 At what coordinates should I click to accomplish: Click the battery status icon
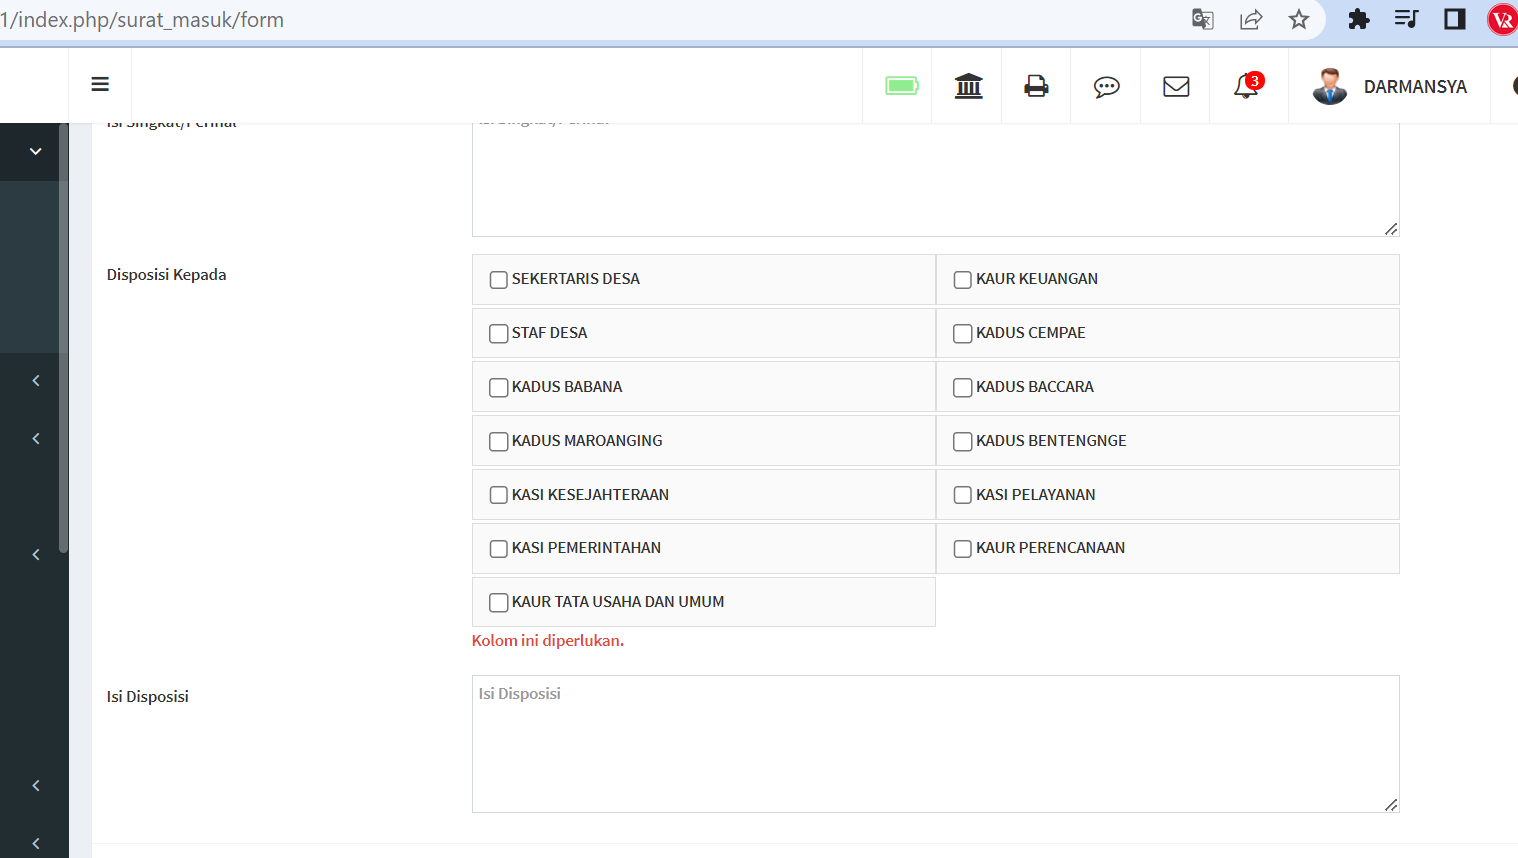(x=898, y=87)
